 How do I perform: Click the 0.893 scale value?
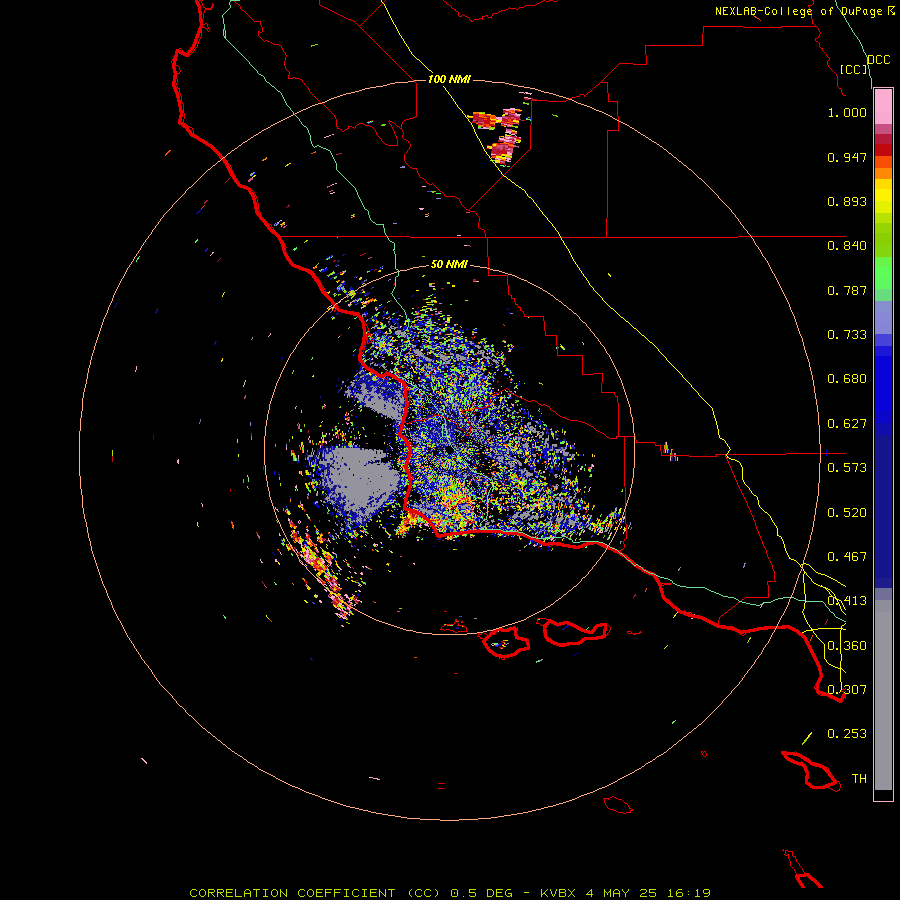coord(847,201)
